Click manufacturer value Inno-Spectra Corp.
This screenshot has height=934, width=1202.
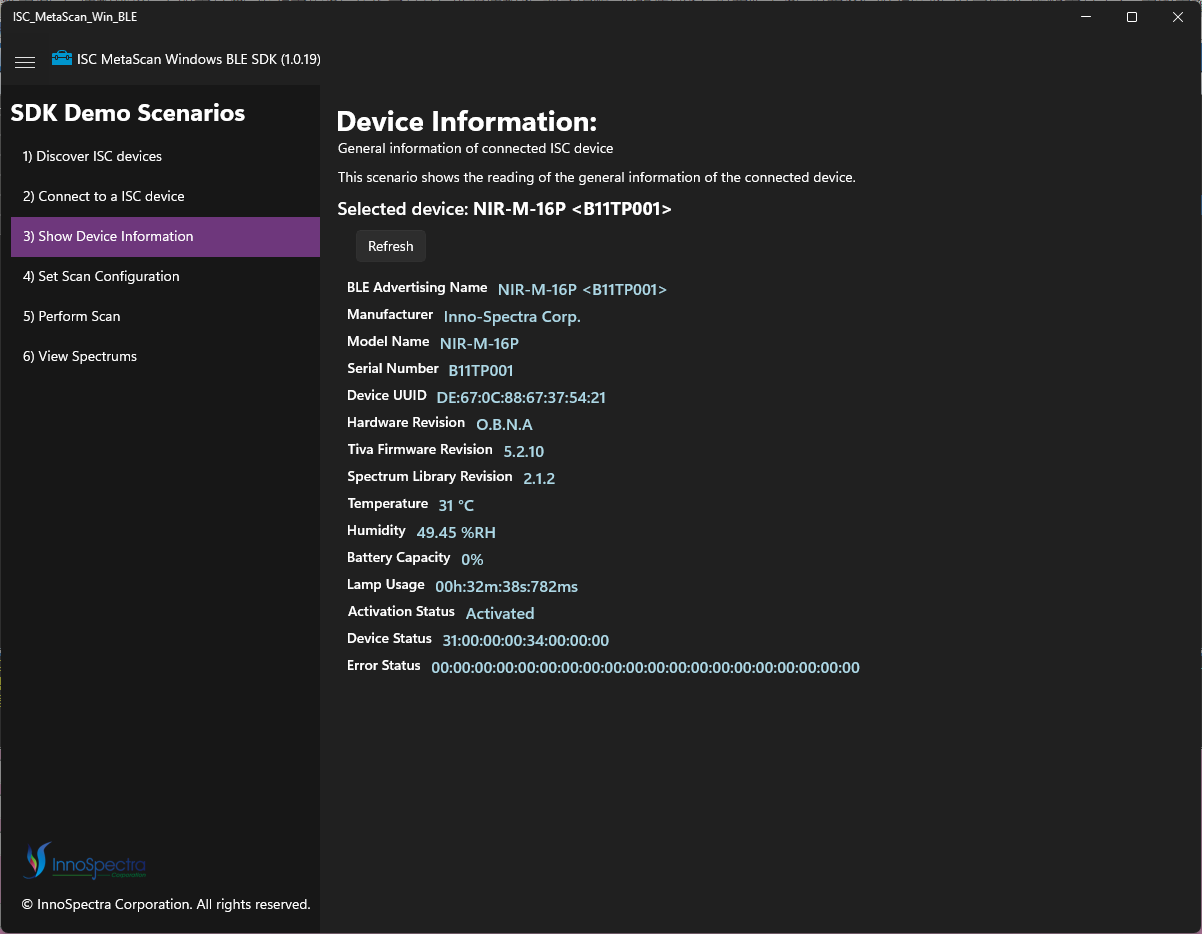point(512,317)
